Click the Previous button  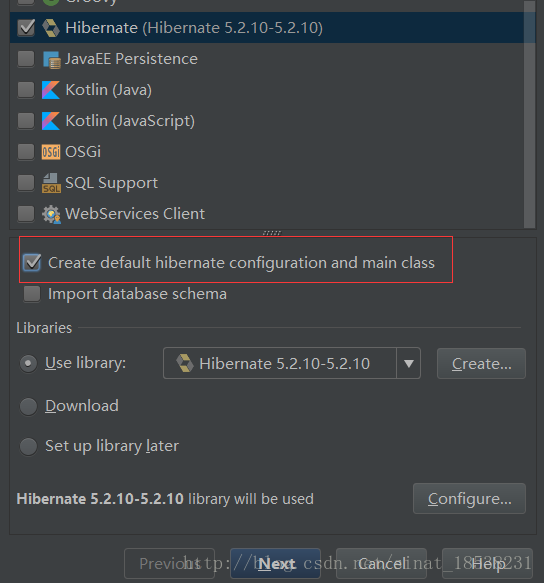tap(169, 563)
